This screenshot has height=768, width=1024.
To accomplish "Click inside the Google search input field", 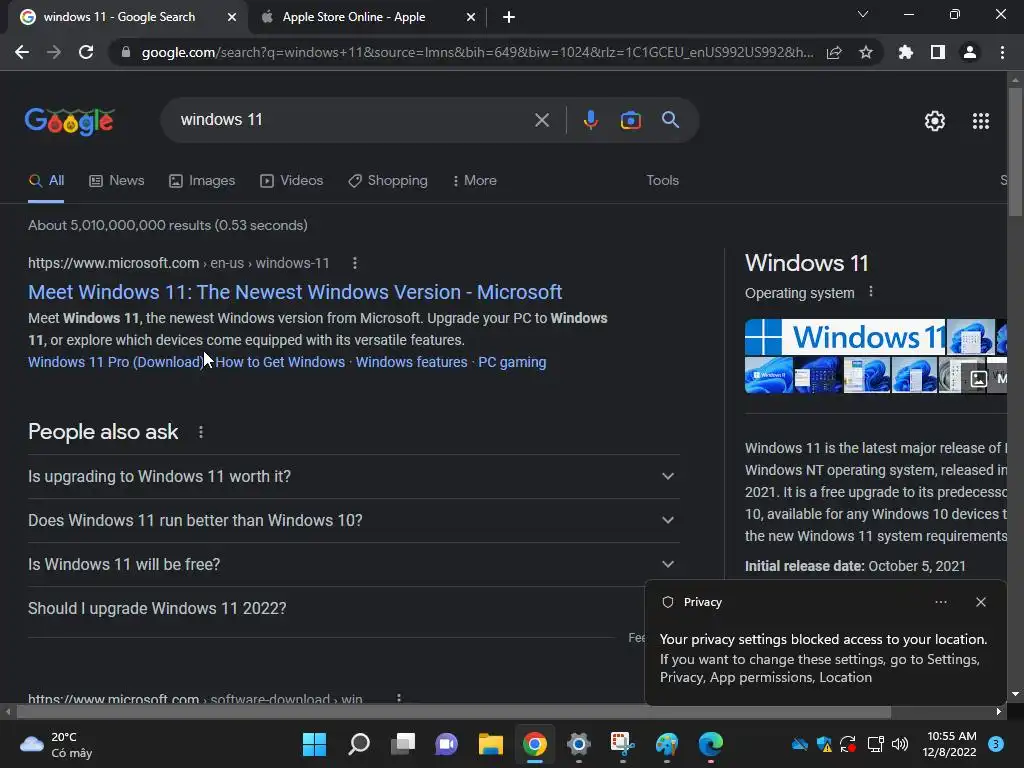I will 353,120.
